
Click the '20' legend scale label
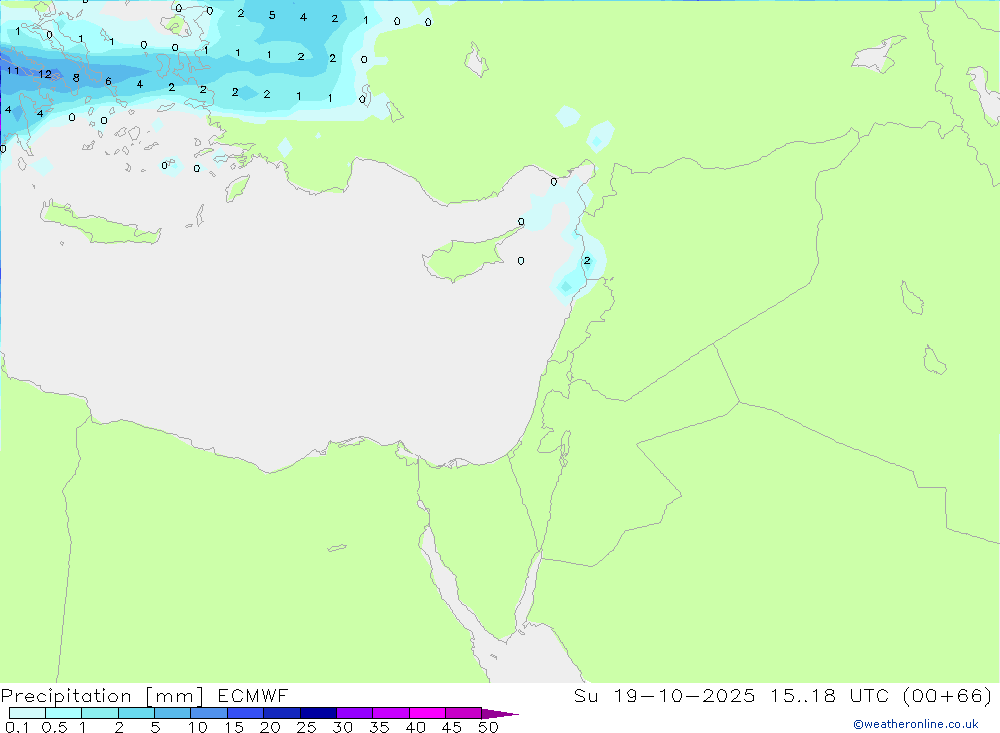click(x=270, y=727)
